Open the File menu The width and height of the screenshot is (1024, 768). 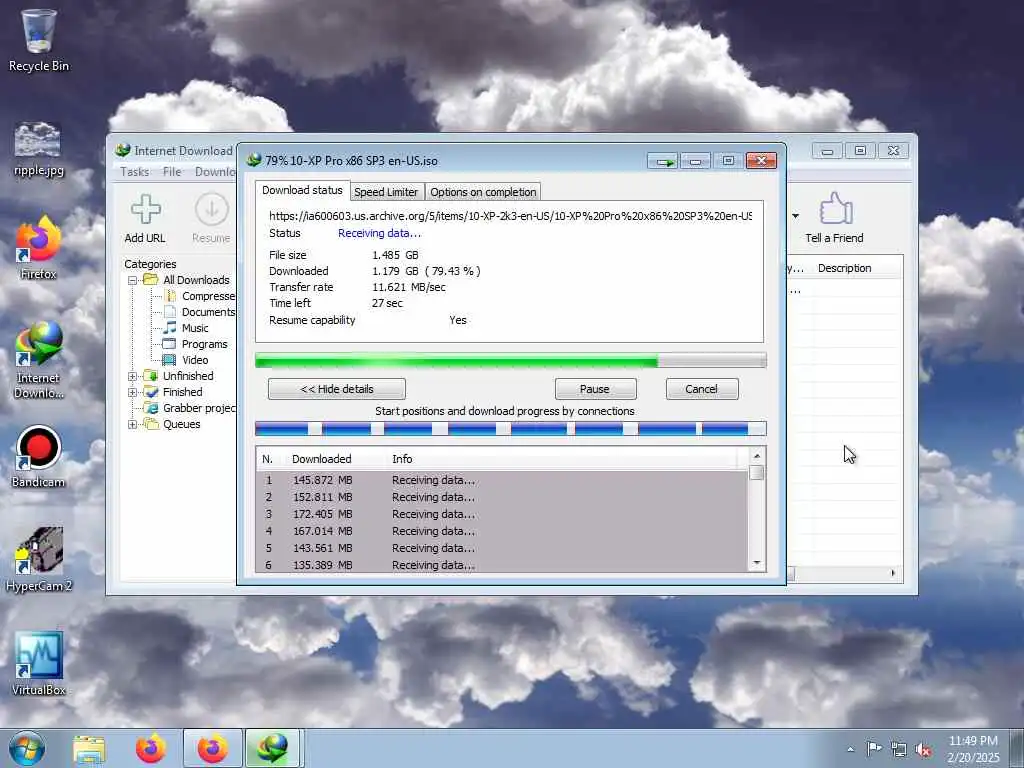172,172
